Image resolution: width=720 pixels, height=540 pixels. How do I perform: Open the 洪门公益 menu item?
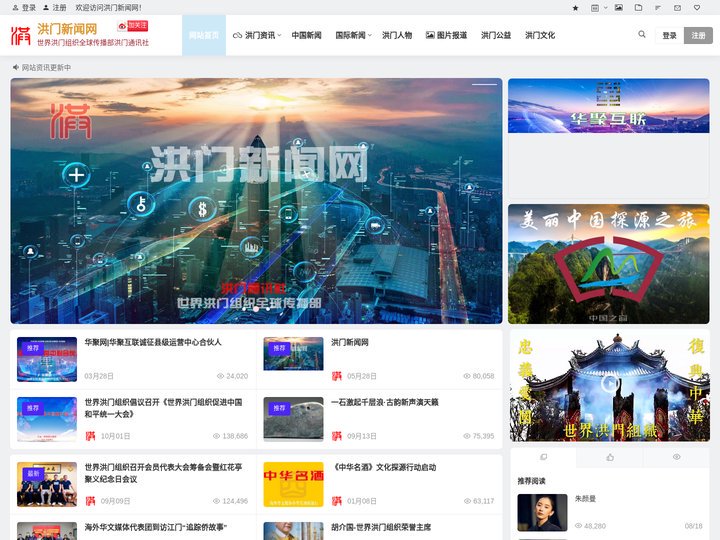pyautogui.click(x=496, y=35)
